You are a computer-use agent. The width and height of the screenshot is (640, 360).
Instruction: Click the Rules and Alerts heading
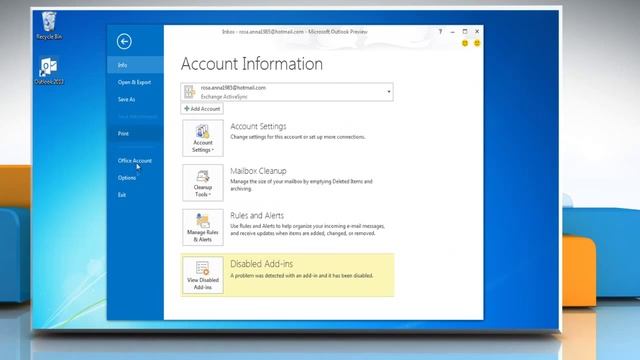pos(257,215)
